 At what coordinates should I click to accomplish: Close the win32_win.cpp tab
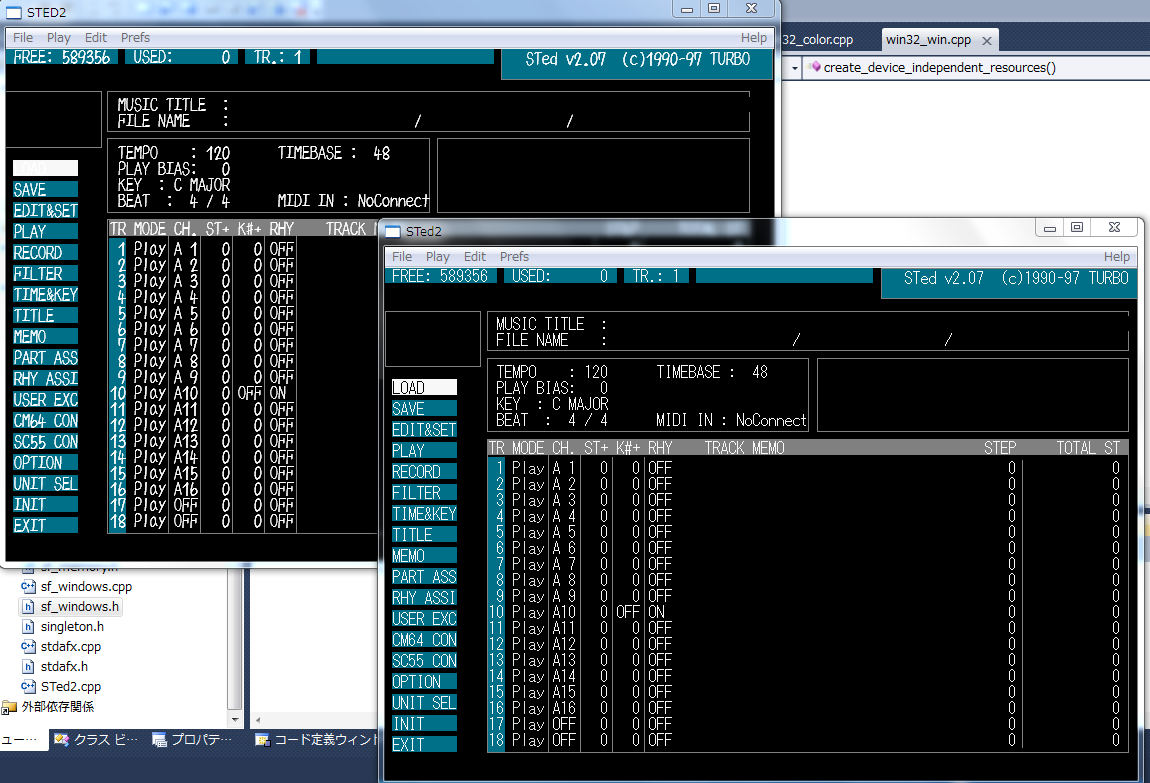tap(986, 41)
